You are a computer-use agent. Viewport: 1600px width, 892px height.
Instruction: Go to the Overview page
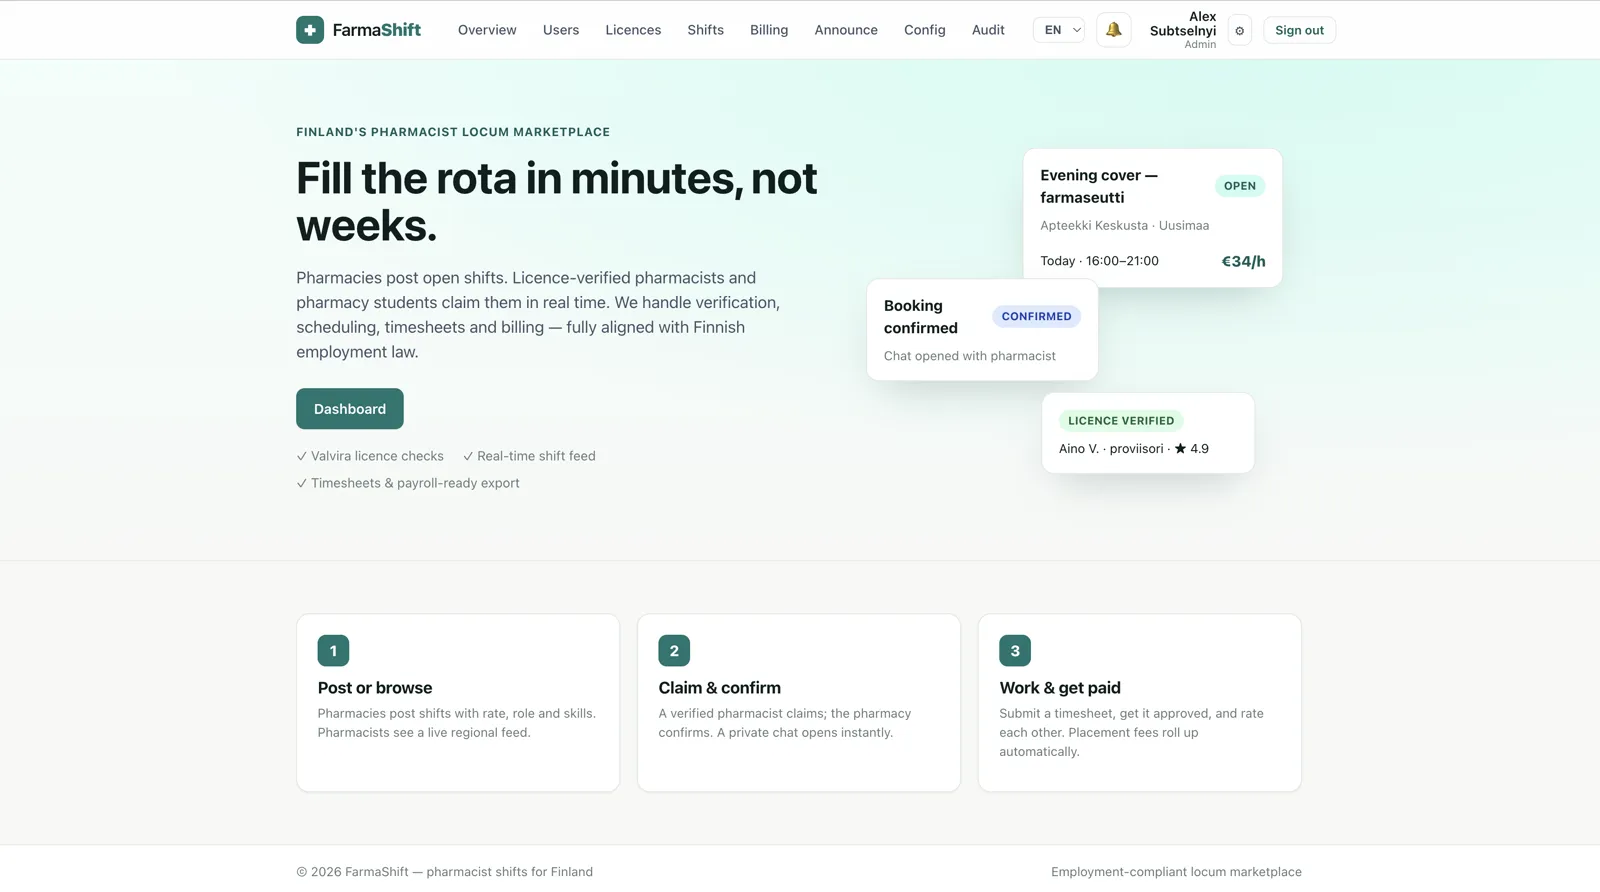pos(487,30)
